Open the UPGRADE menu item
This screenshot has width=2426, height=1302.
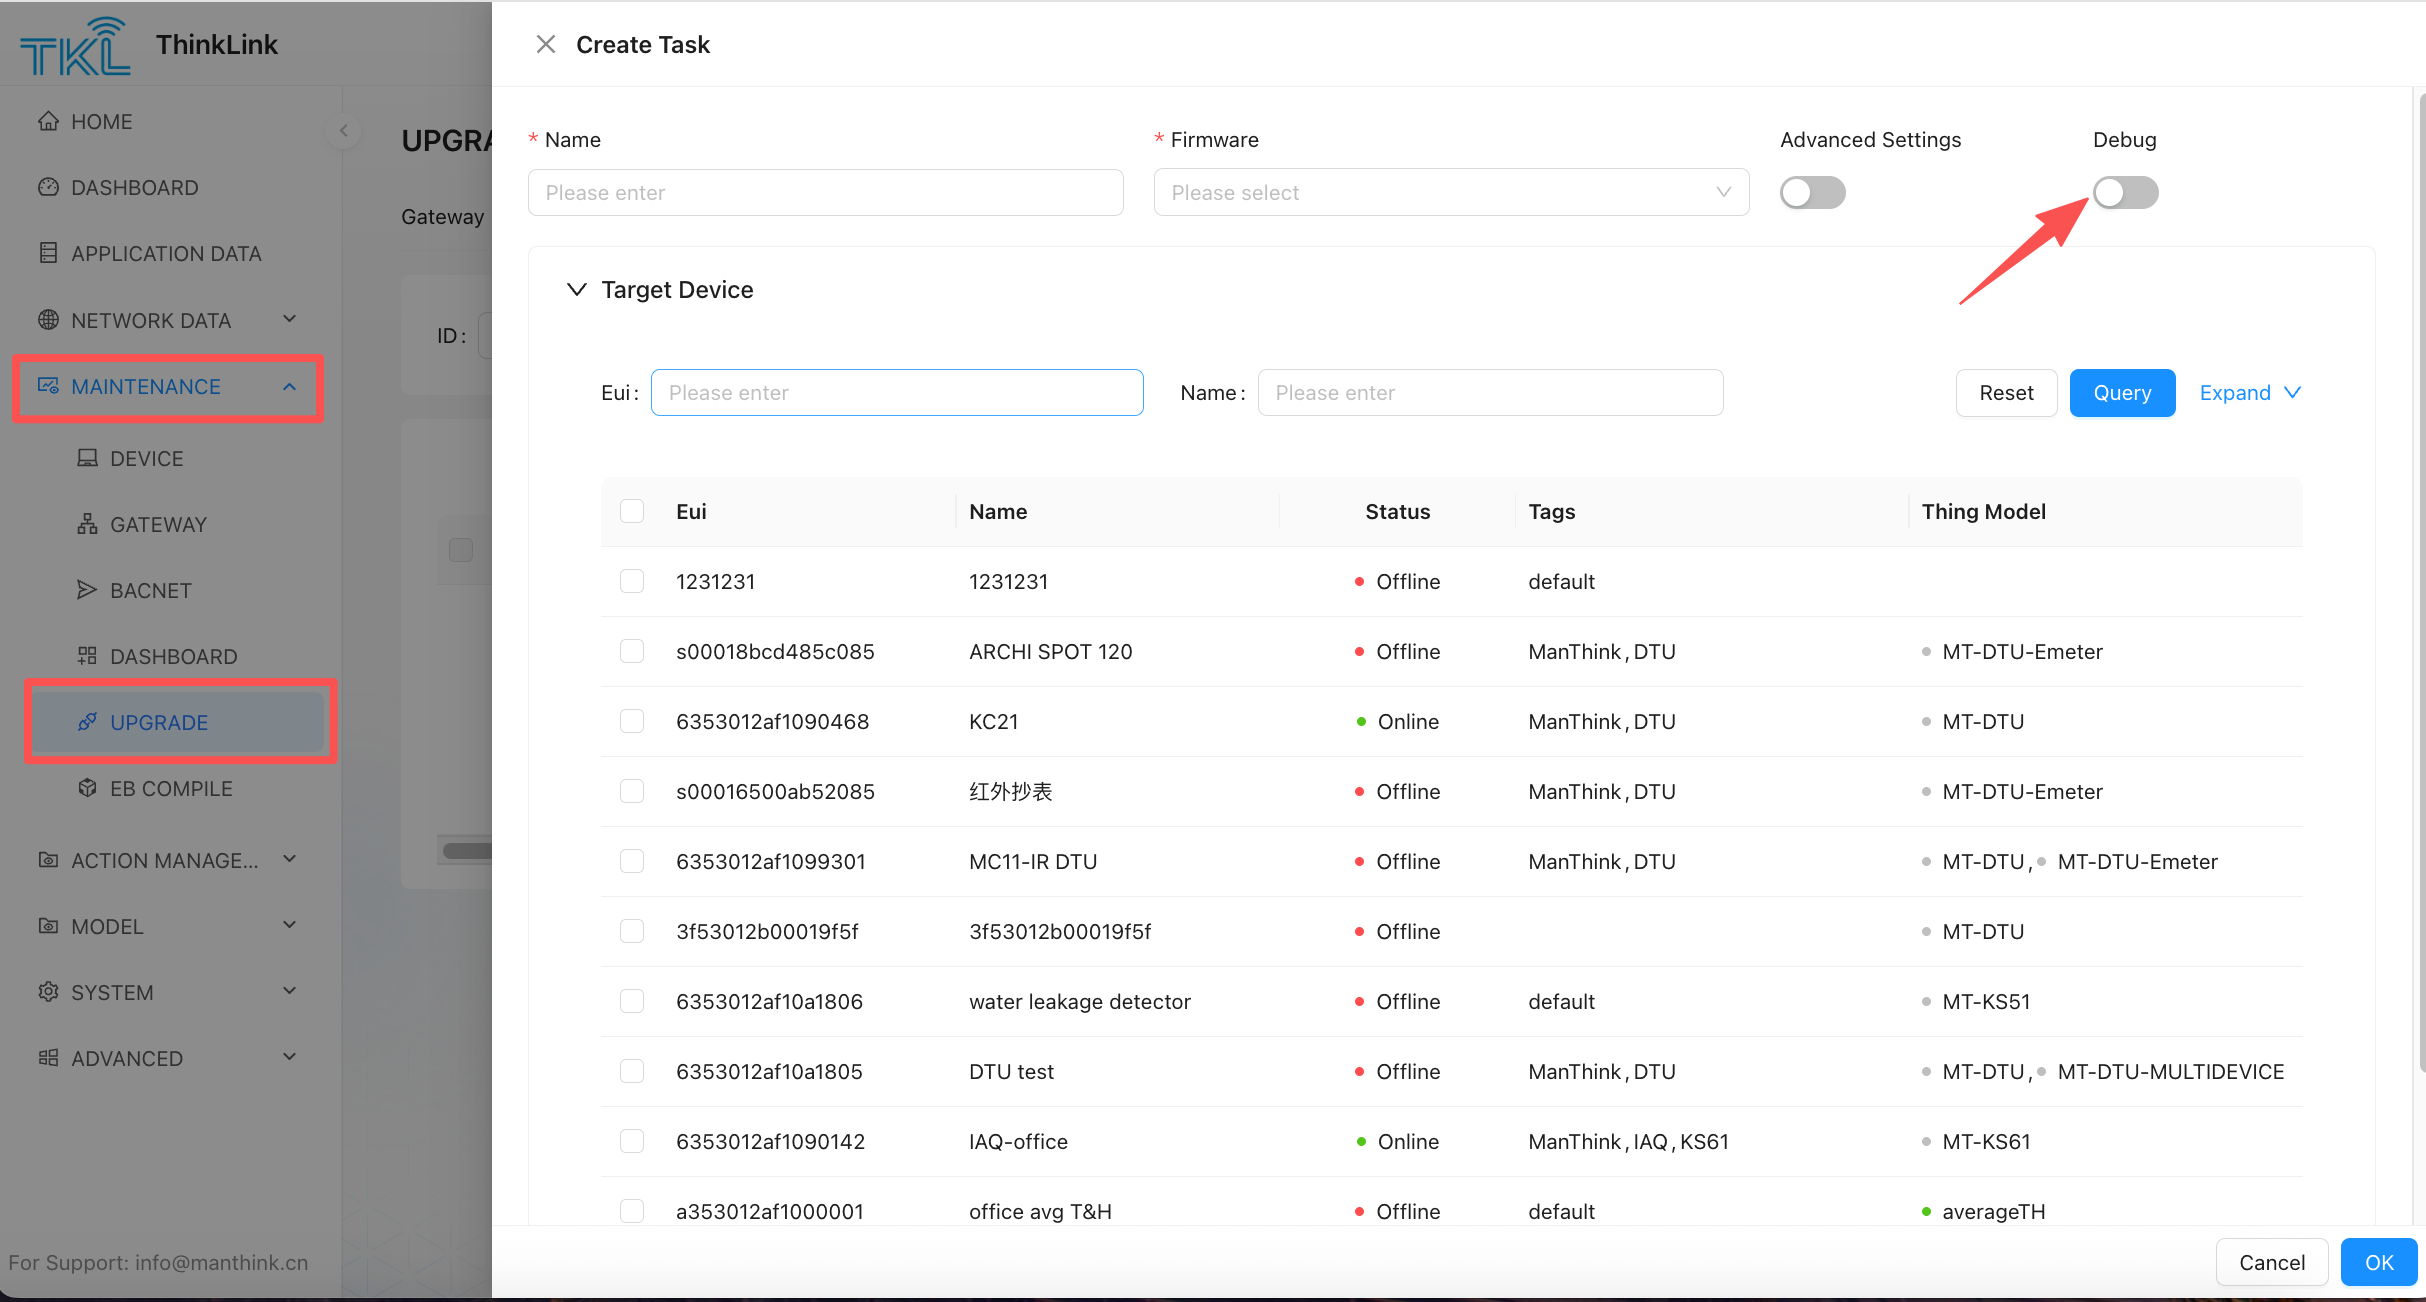point(160,722)
